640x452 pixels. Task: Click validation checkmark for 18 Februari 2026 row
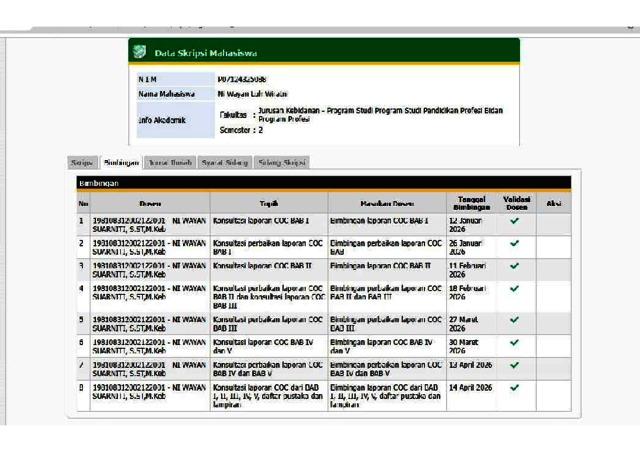(515, 289)
